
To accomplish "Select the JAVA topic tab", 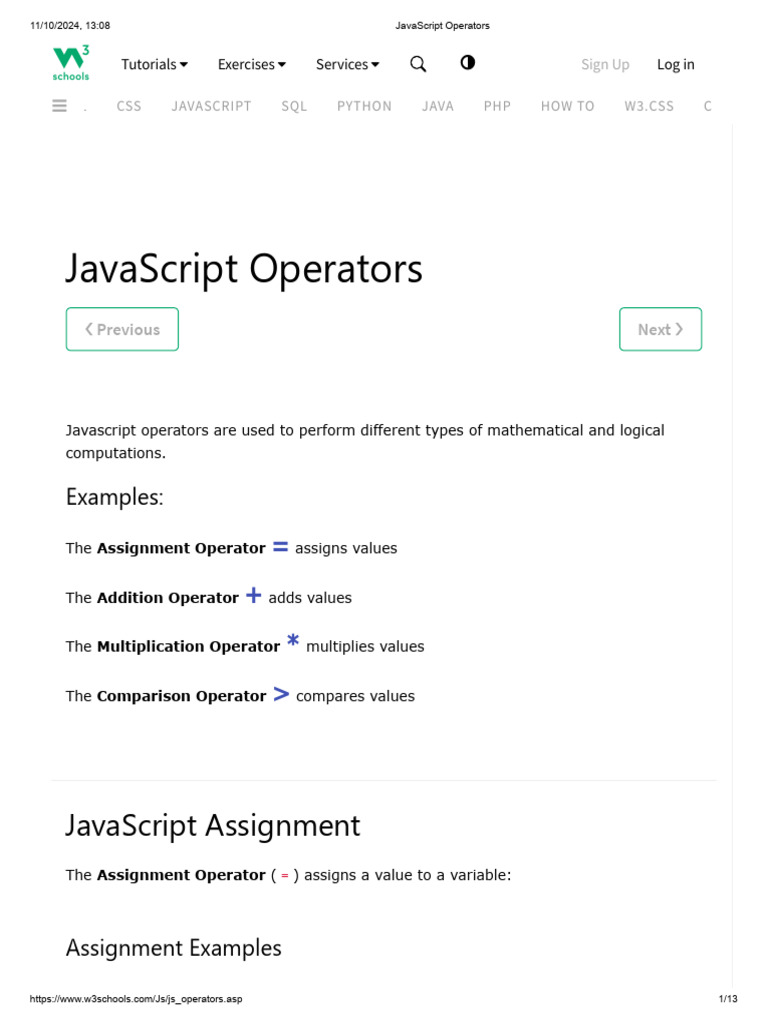I will pyautogui.click(x=438, y=106).
